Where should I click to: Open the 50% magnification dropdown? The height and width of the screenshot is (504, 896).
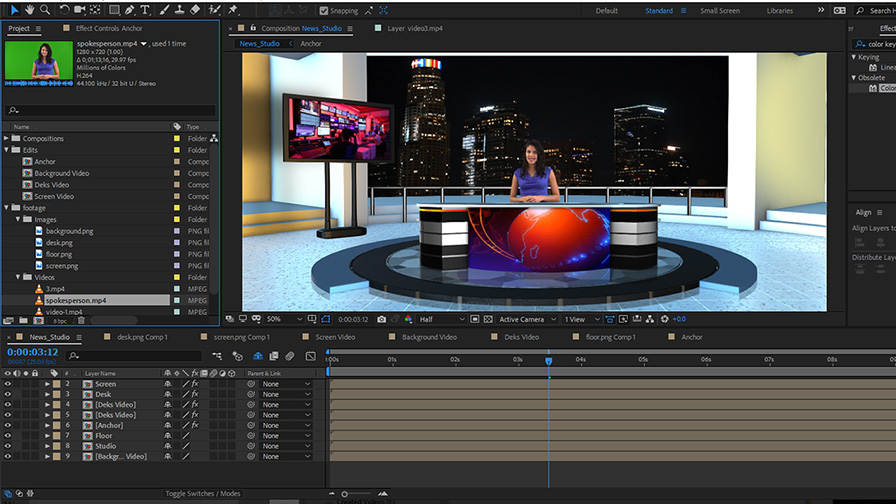[x=285, y=319]
